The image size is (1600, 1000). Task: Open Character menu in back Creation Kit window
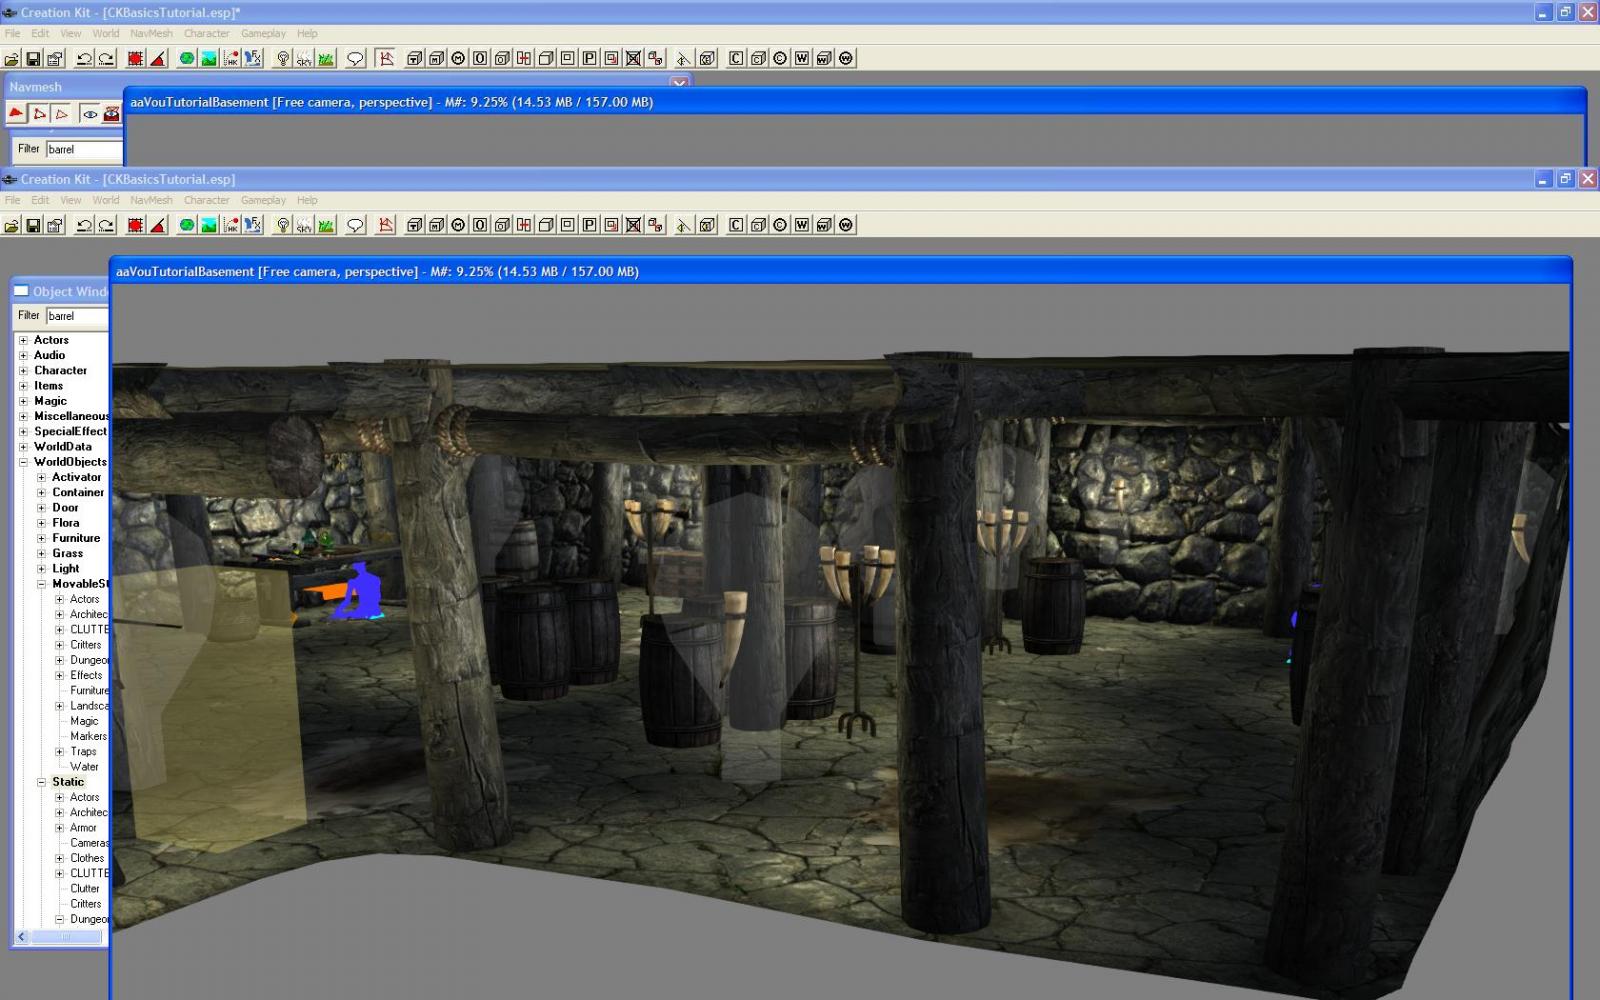click(x=206, y=33)
